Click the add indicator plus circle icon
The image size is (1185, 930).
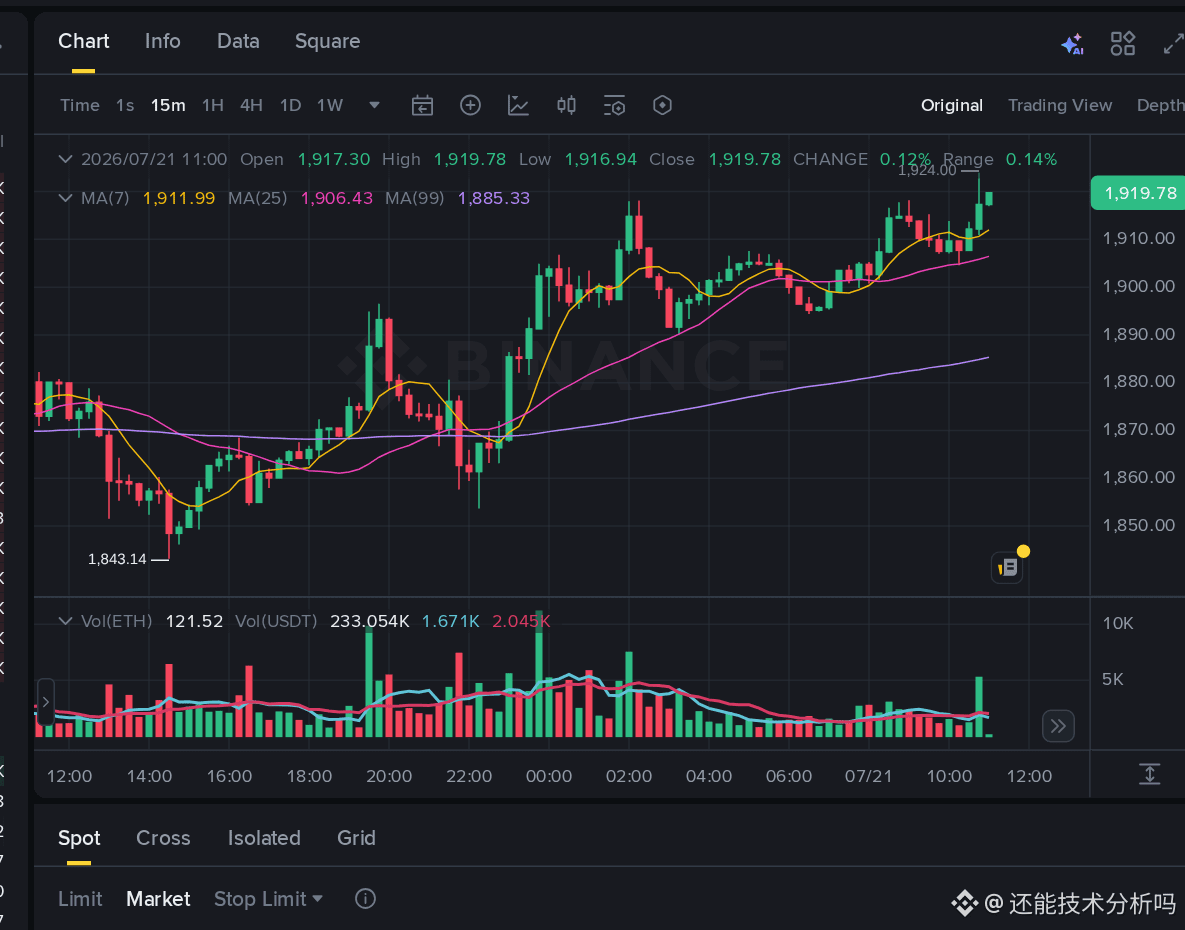pos(470,105)
